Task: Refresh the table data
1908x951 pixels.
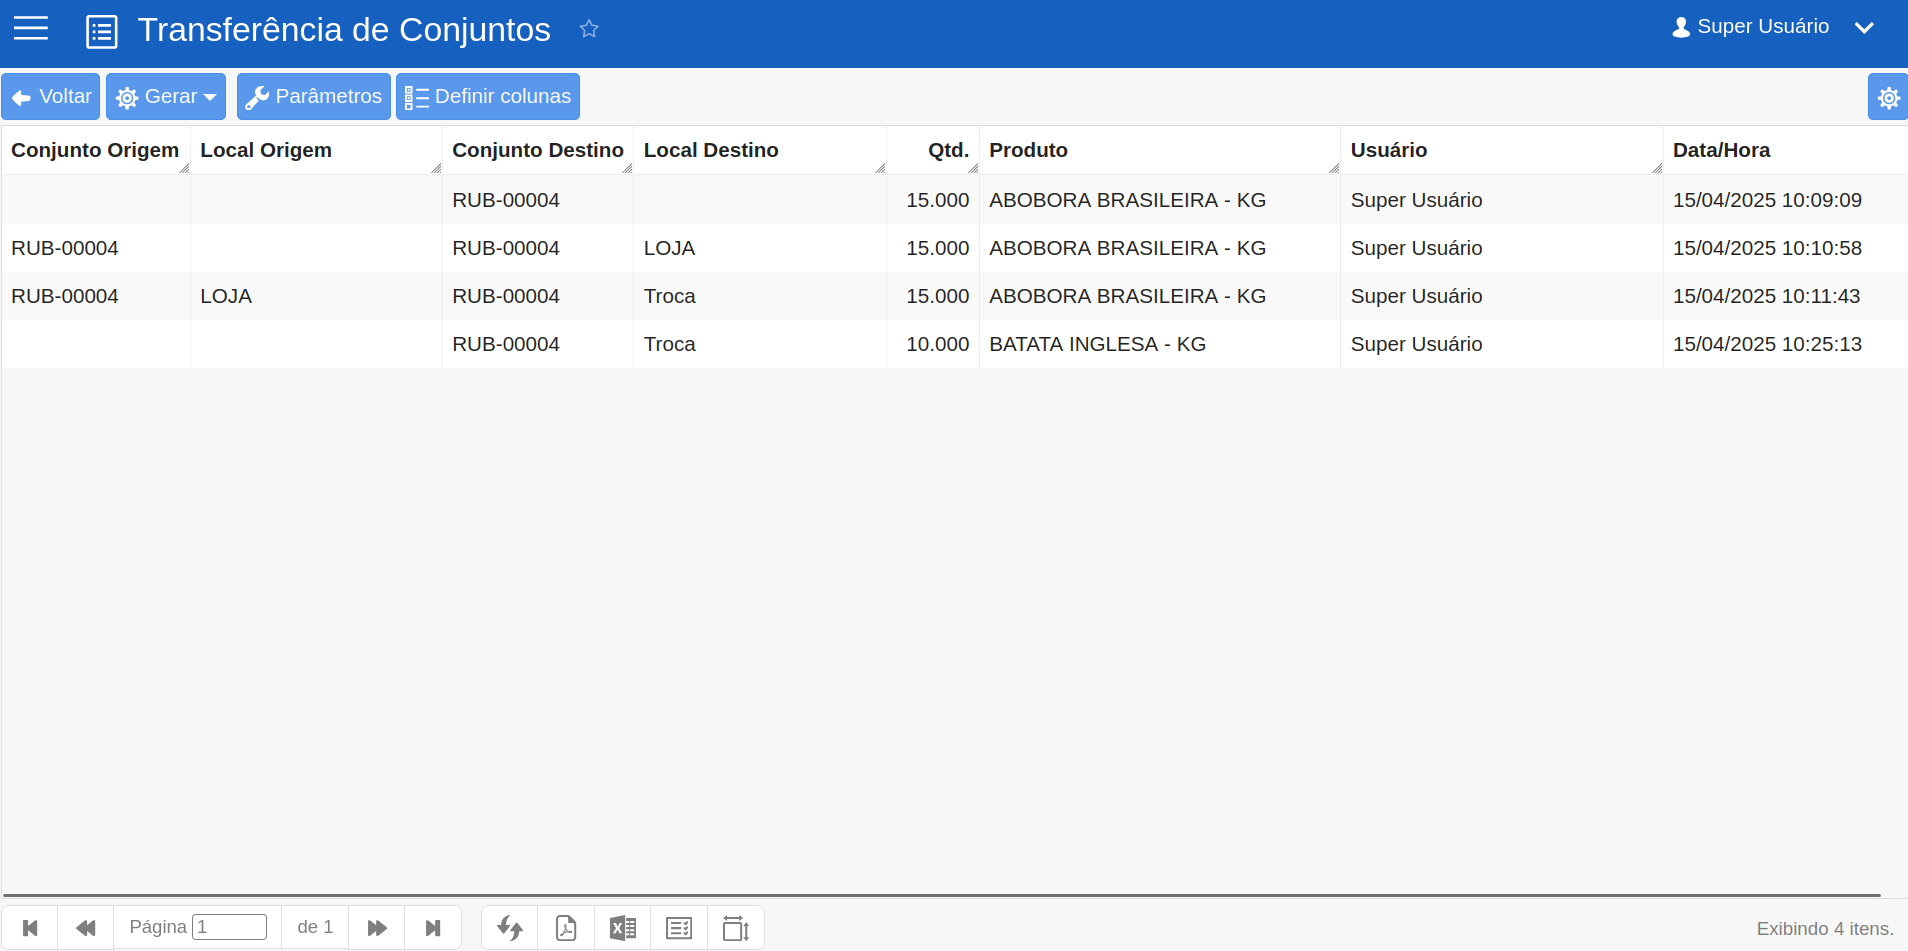Action: pyautogui.click(x=510, y=928)
